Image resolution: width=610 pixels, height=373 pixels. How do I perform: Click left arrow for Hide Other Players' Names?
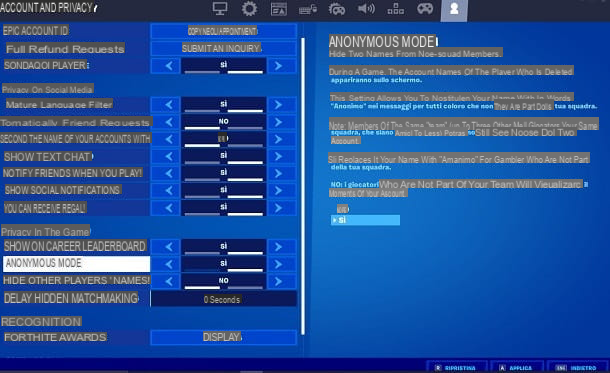tap(169, 281)
